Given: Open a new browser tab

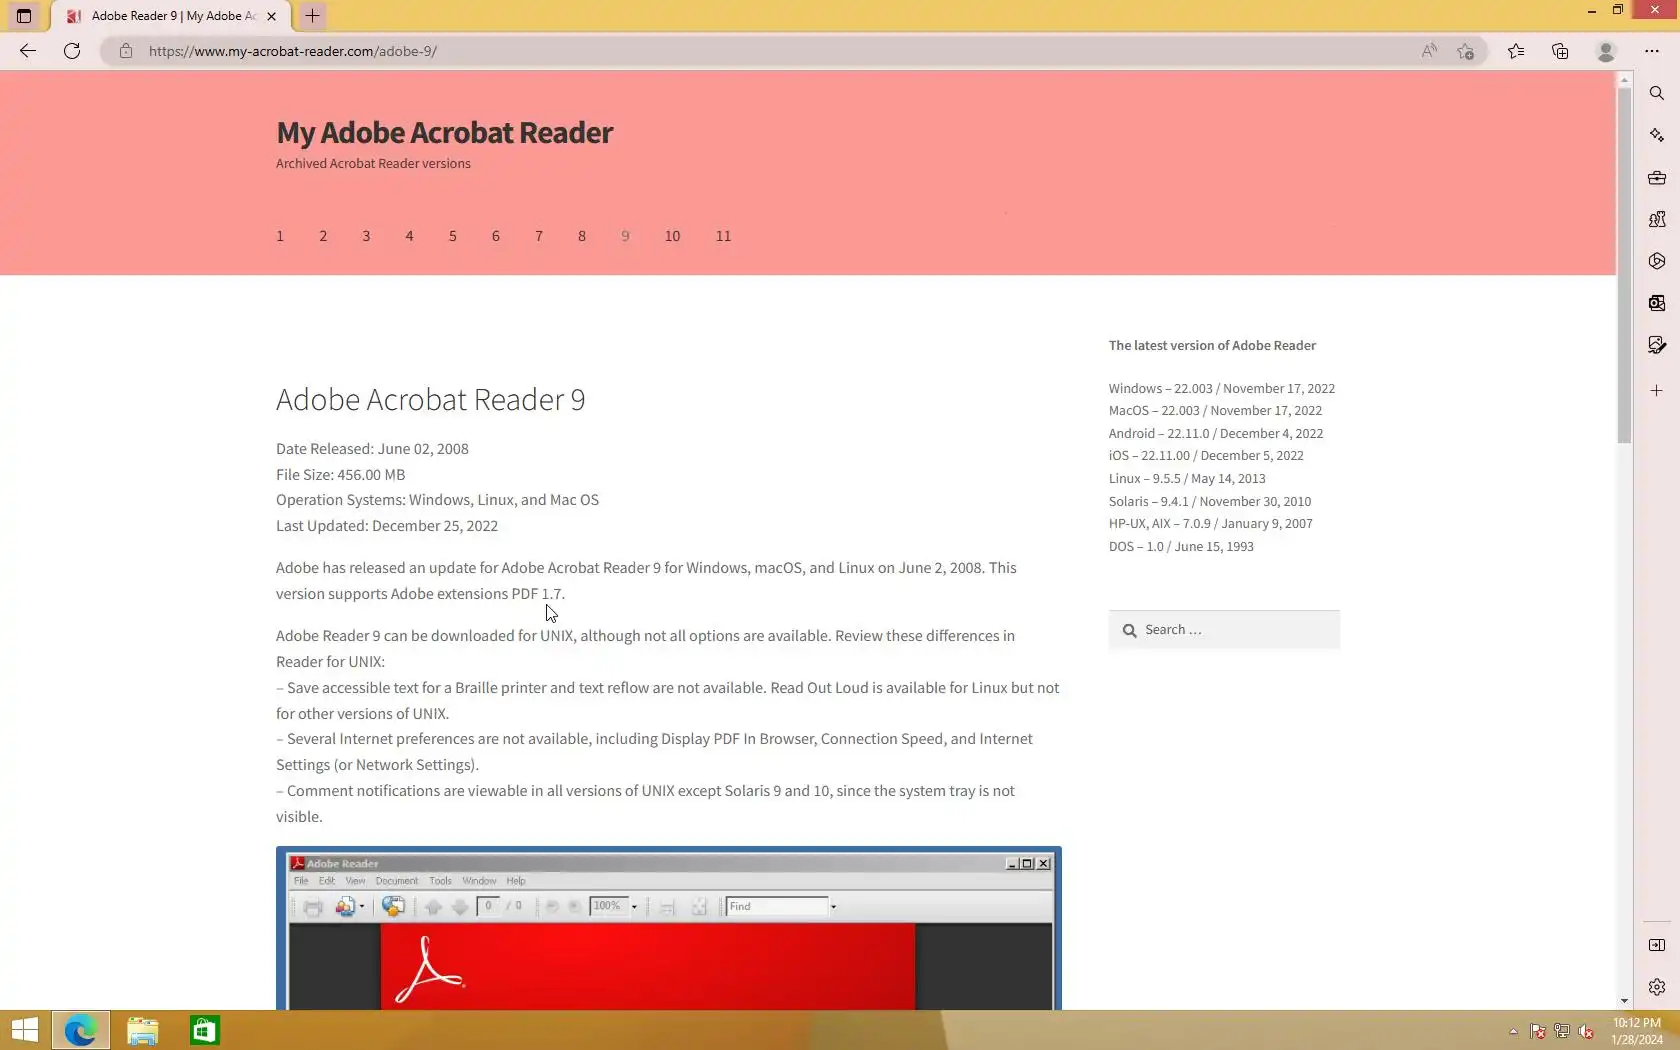Looking at the screenshot, I should (312, 16).
